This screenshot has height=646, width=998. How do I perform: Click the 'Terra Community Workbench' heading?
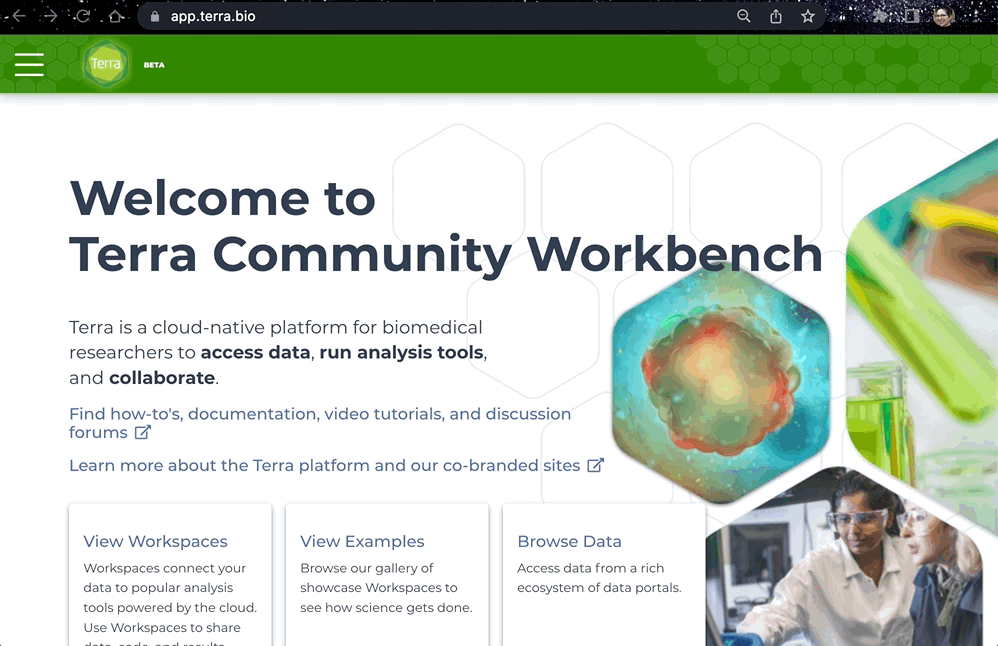pyautogui.click(x=446, y=255)
